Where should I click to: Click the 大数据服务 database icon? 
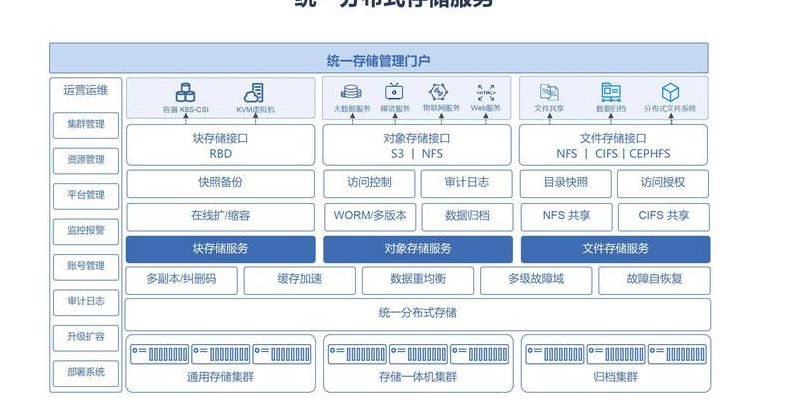coord(351,92)
